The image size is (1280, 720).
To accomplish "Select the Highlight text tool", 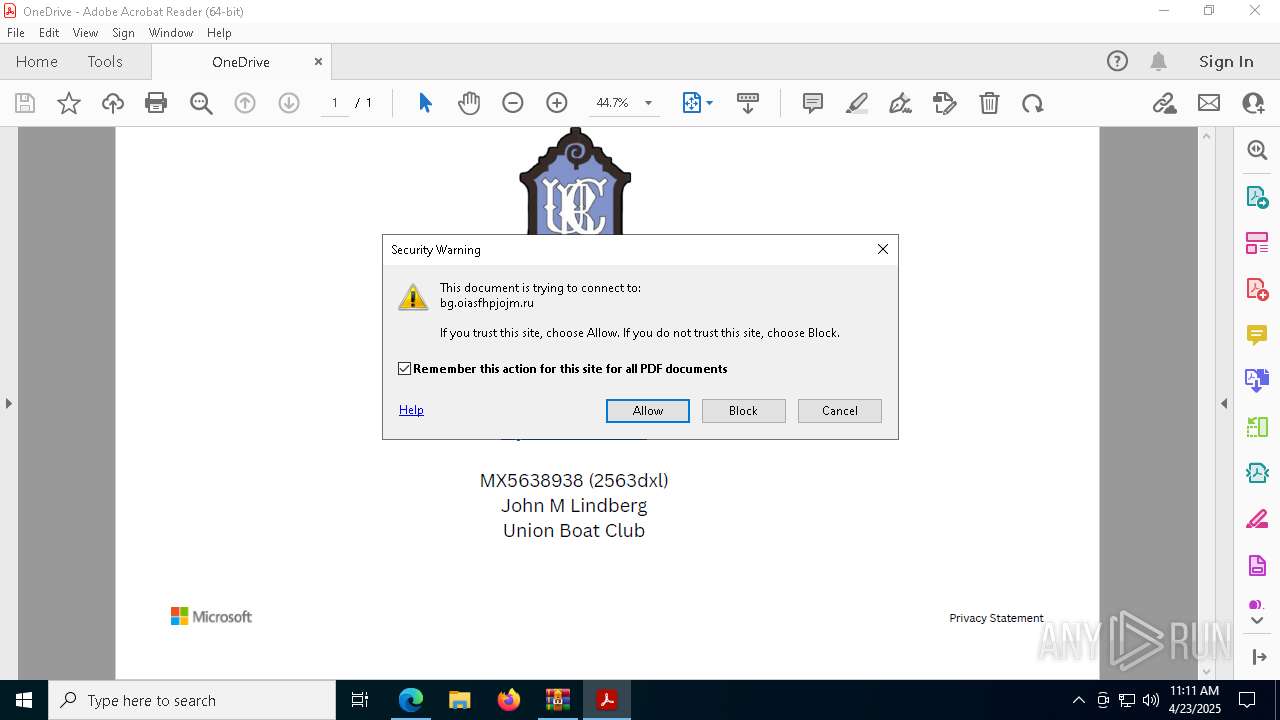I will (857, 103).
